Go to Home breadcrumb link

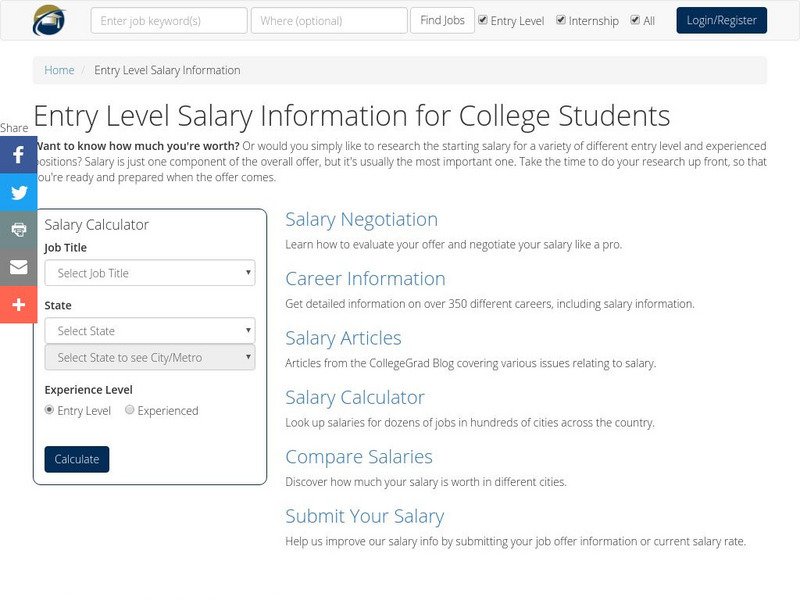pos(59,70)
